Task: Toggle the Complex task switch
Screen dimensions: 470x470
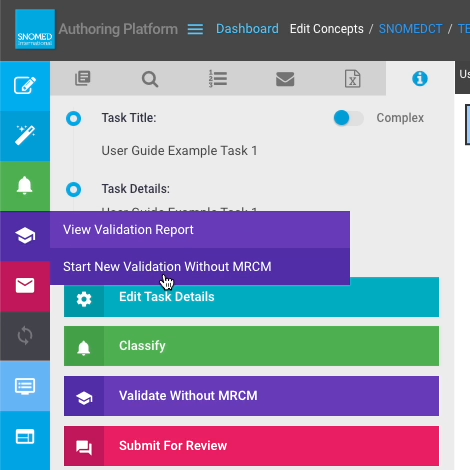Action: 348,118
